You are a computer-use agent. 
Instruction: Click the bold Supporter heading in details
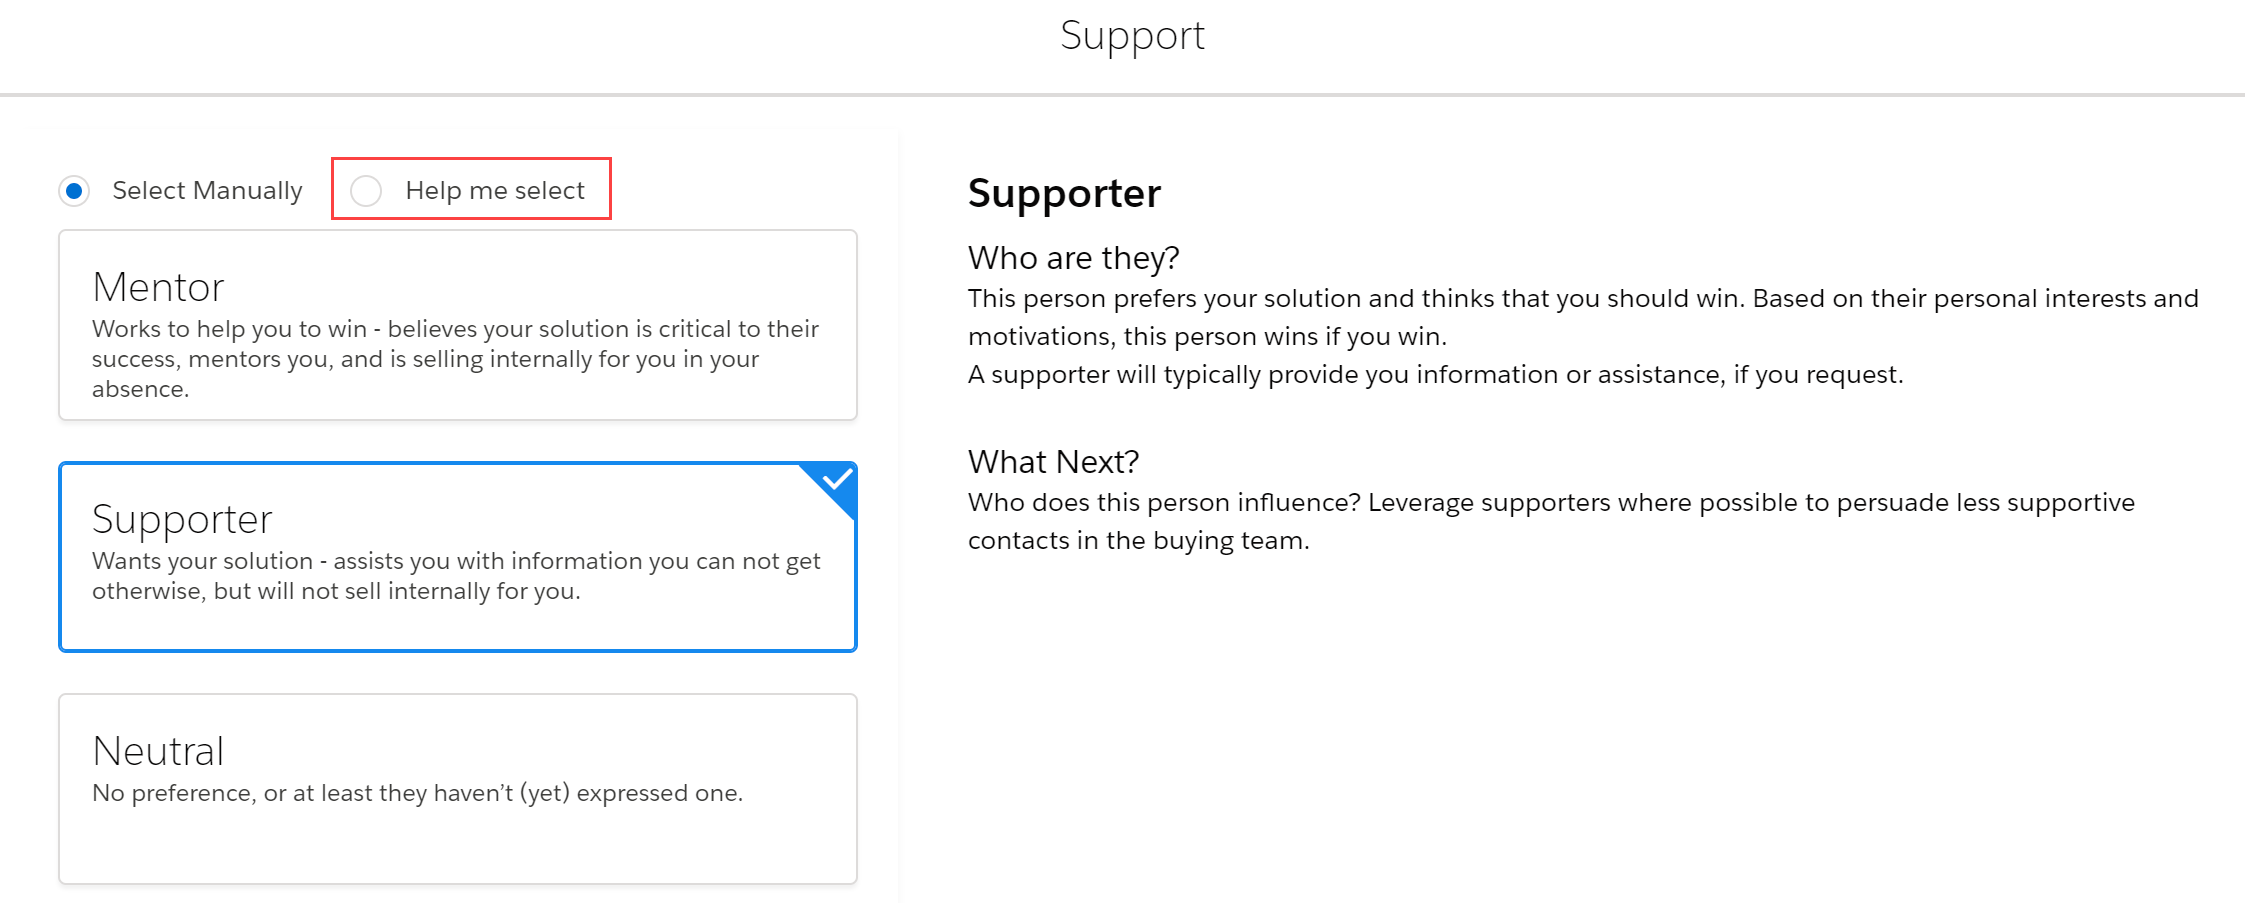coord(1064,193)
